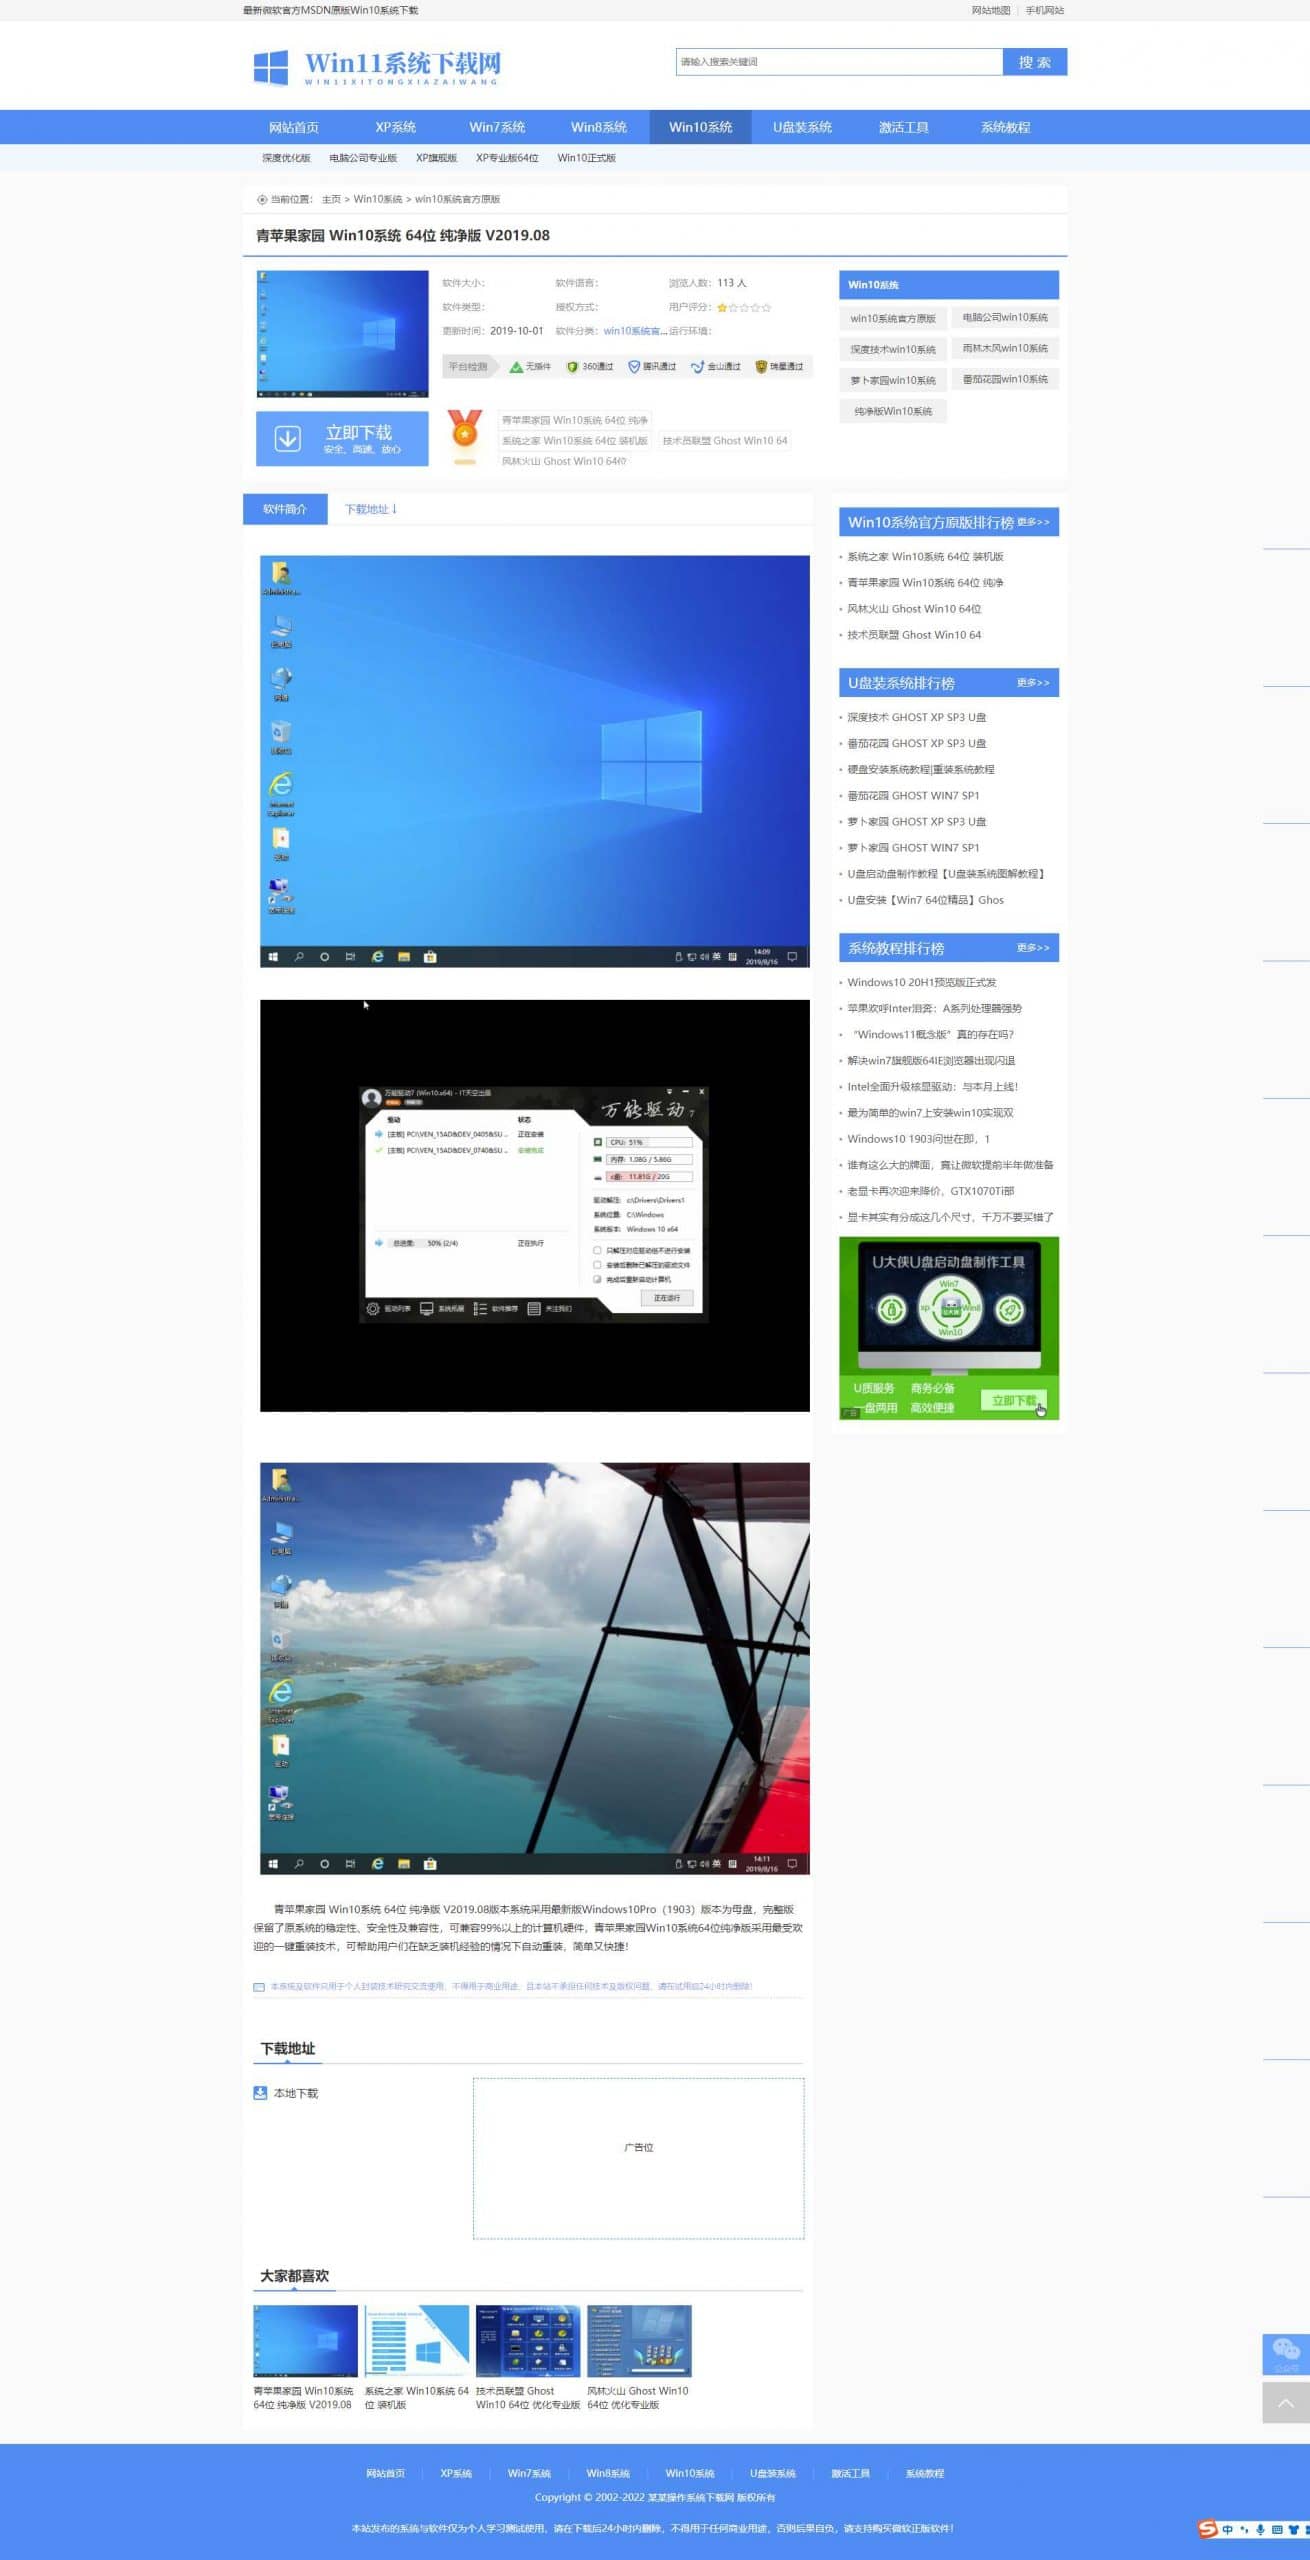Click 网站地图 link at top right
Screen dimensions: 1310x2560
pos(990,10)
